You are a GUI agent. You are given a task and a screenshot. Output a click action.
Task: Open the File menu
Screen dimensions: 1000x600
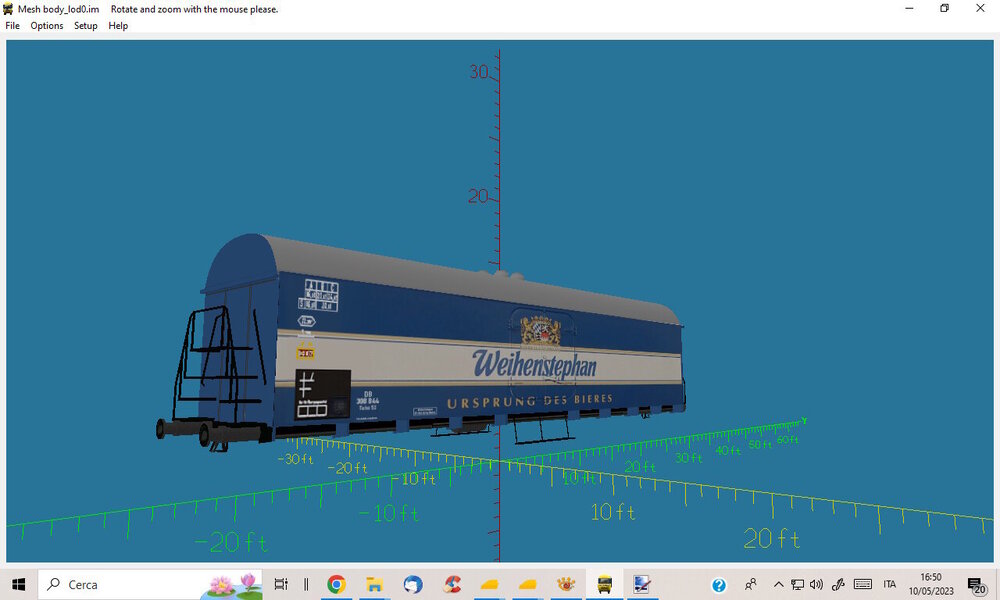coord(13,26)
